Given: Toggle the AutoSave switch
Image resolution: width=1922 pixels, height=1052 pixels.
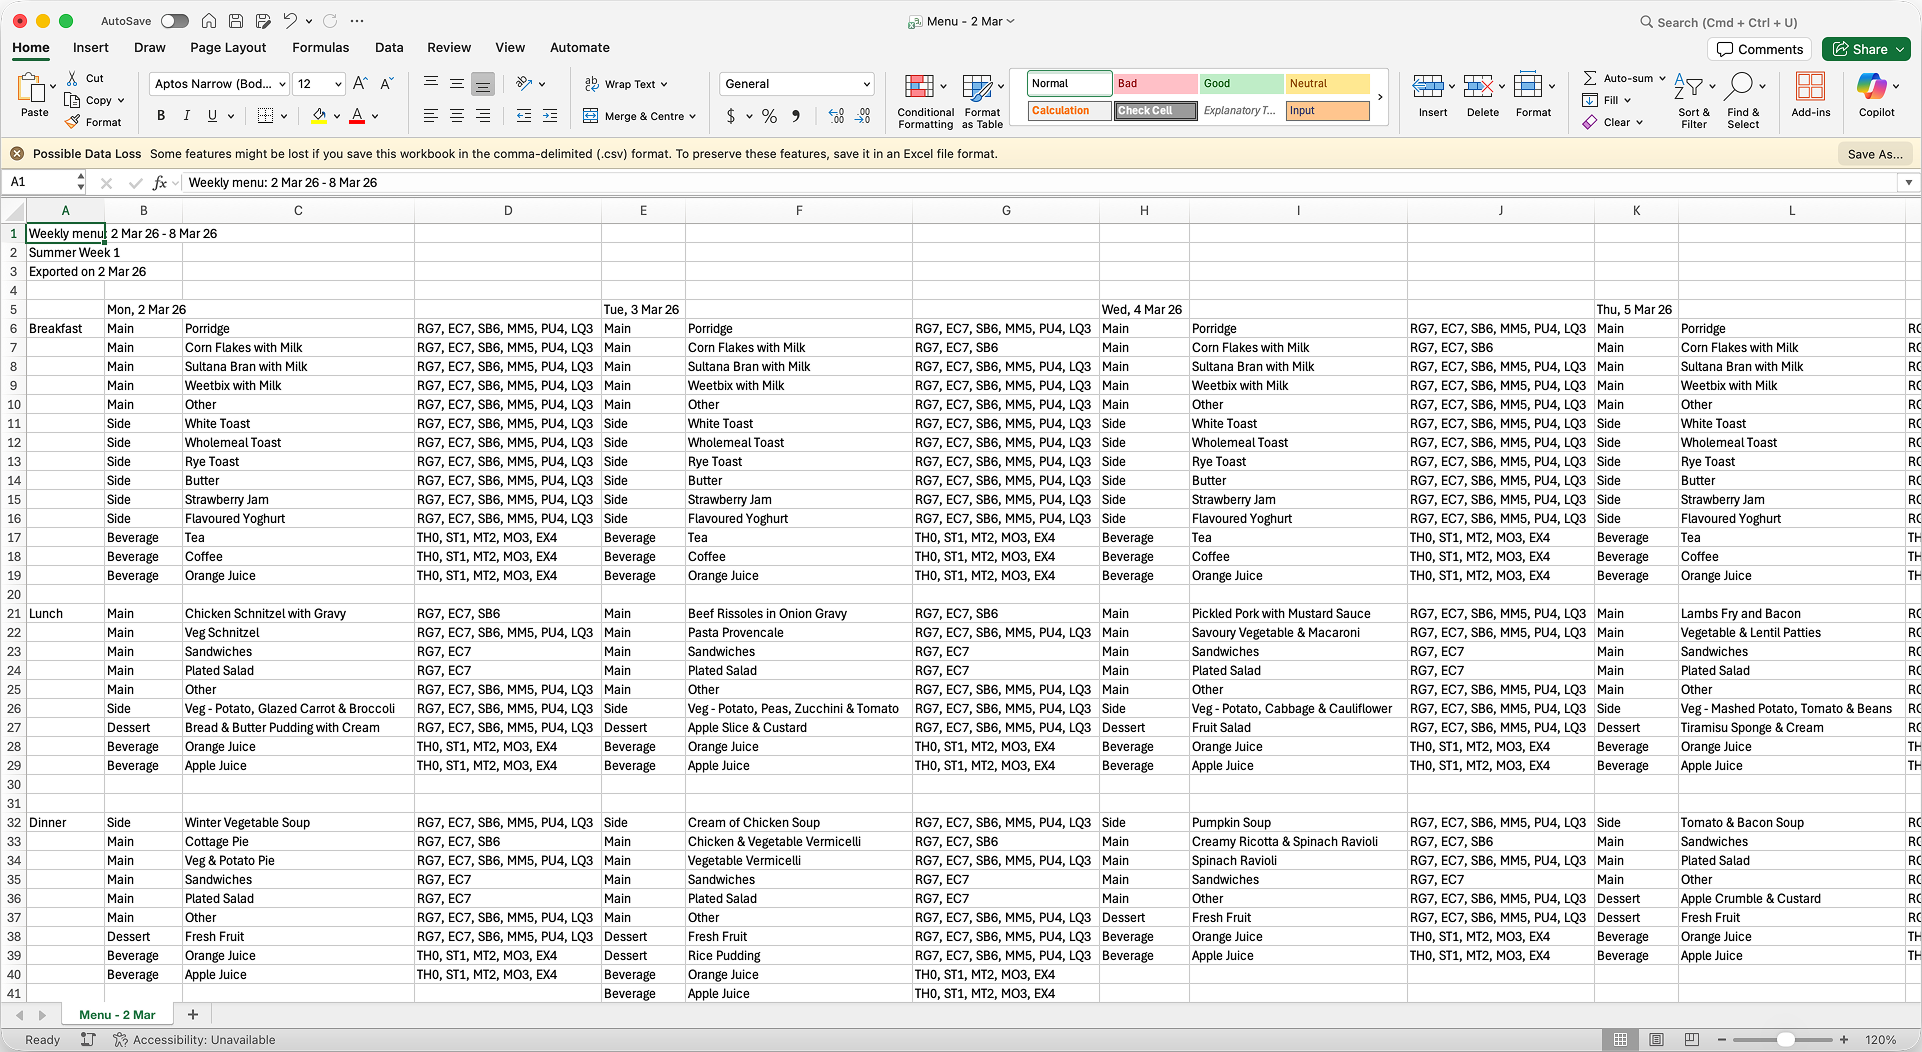Looking at the screenshot, I should [175, 21].
